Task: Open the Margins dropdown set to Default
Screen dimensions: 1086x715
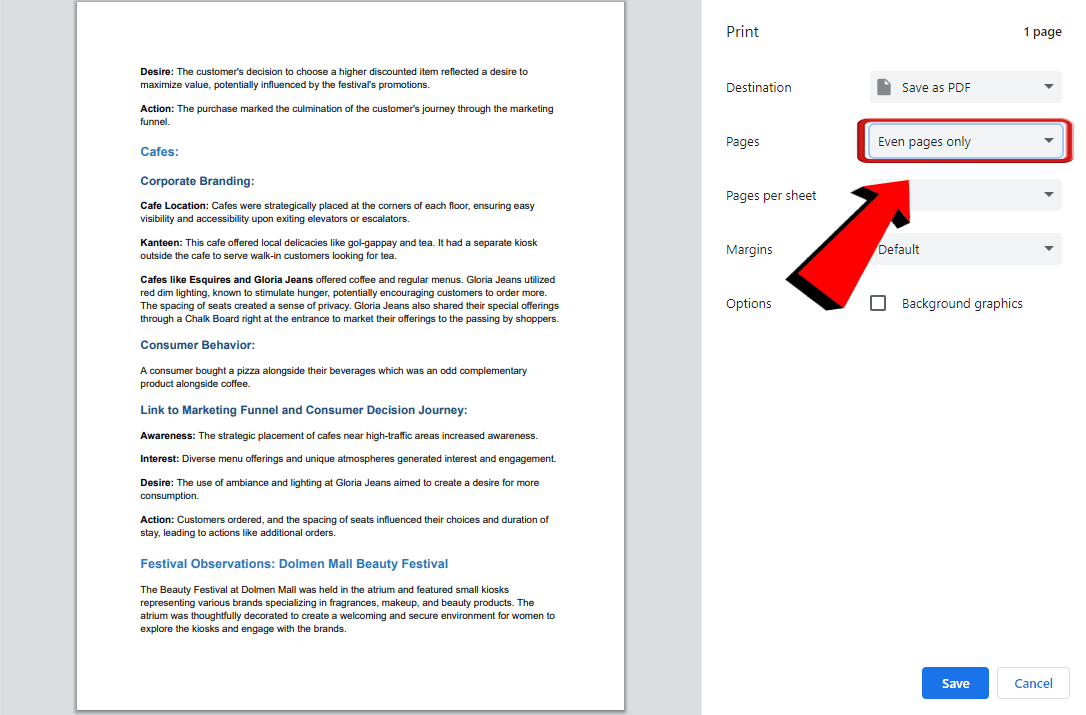Action: coord(965,249)
